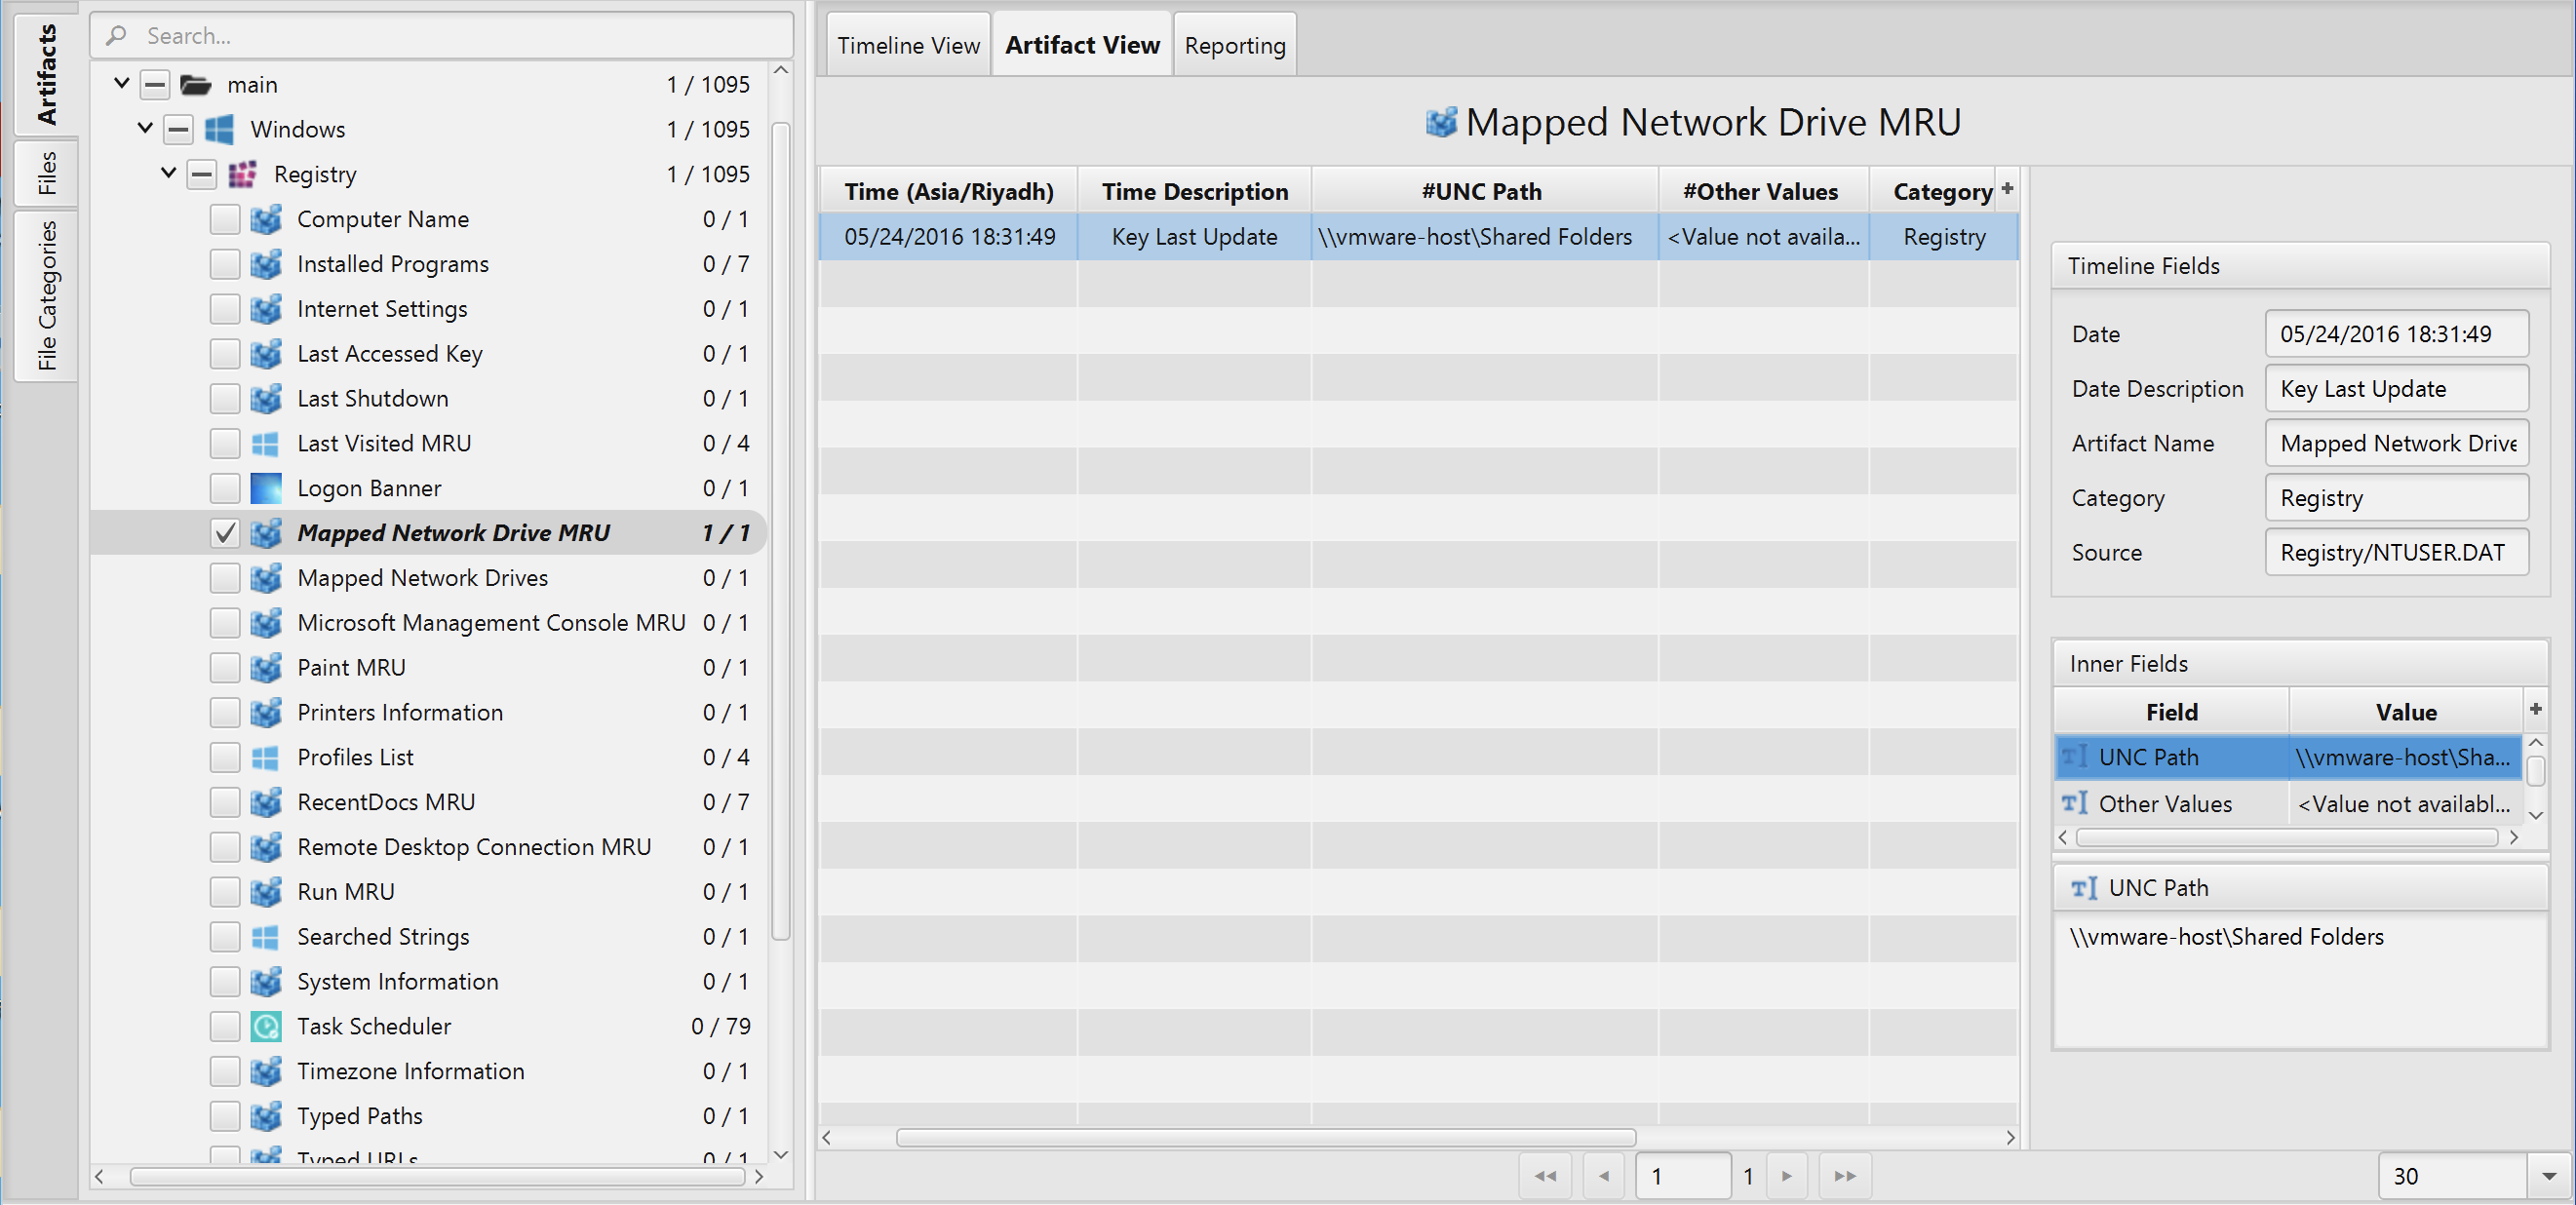Click the main folder icon at tree top
Screen dimensions: 2576x1205
coord(196,84)
